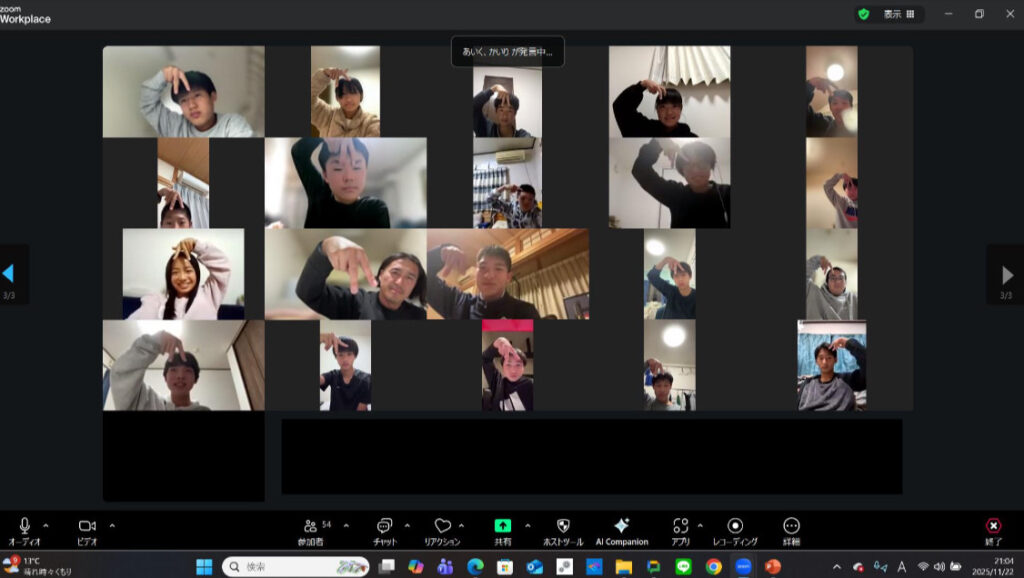
Task: Open reactions heart icon
Action: 442,526
